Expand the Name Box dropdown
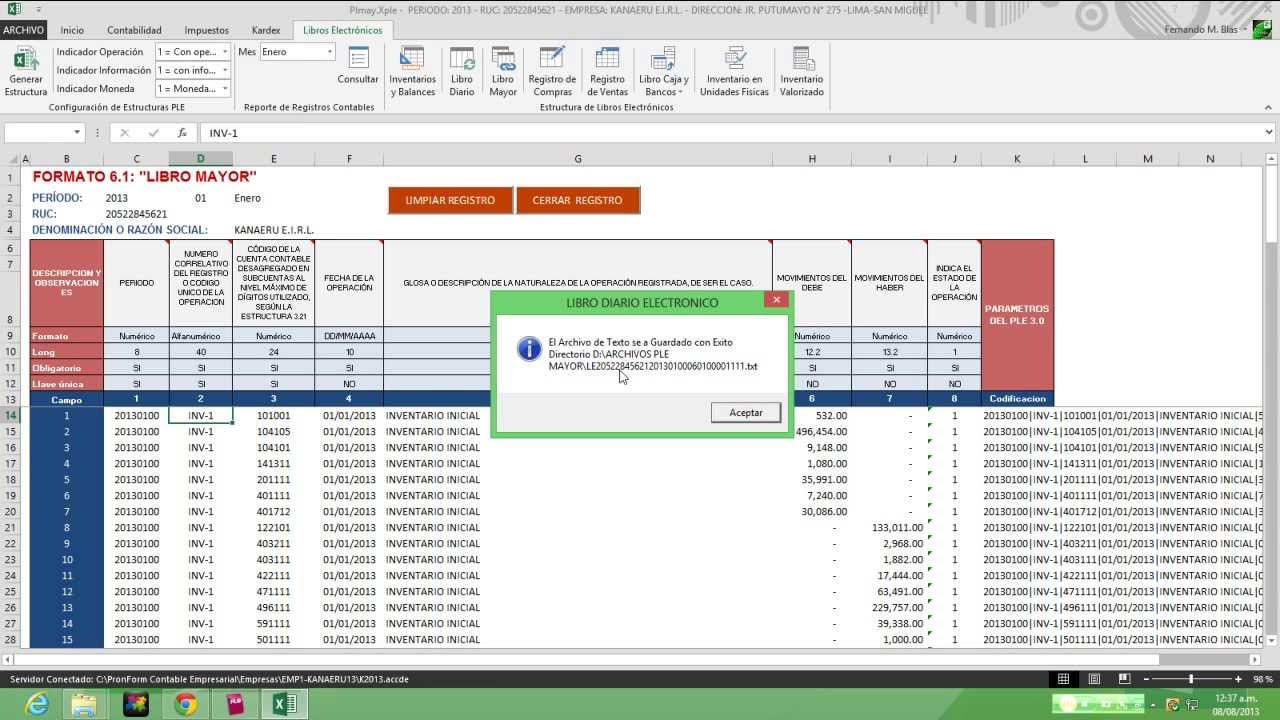1280x720 pixels. (77, 133)
